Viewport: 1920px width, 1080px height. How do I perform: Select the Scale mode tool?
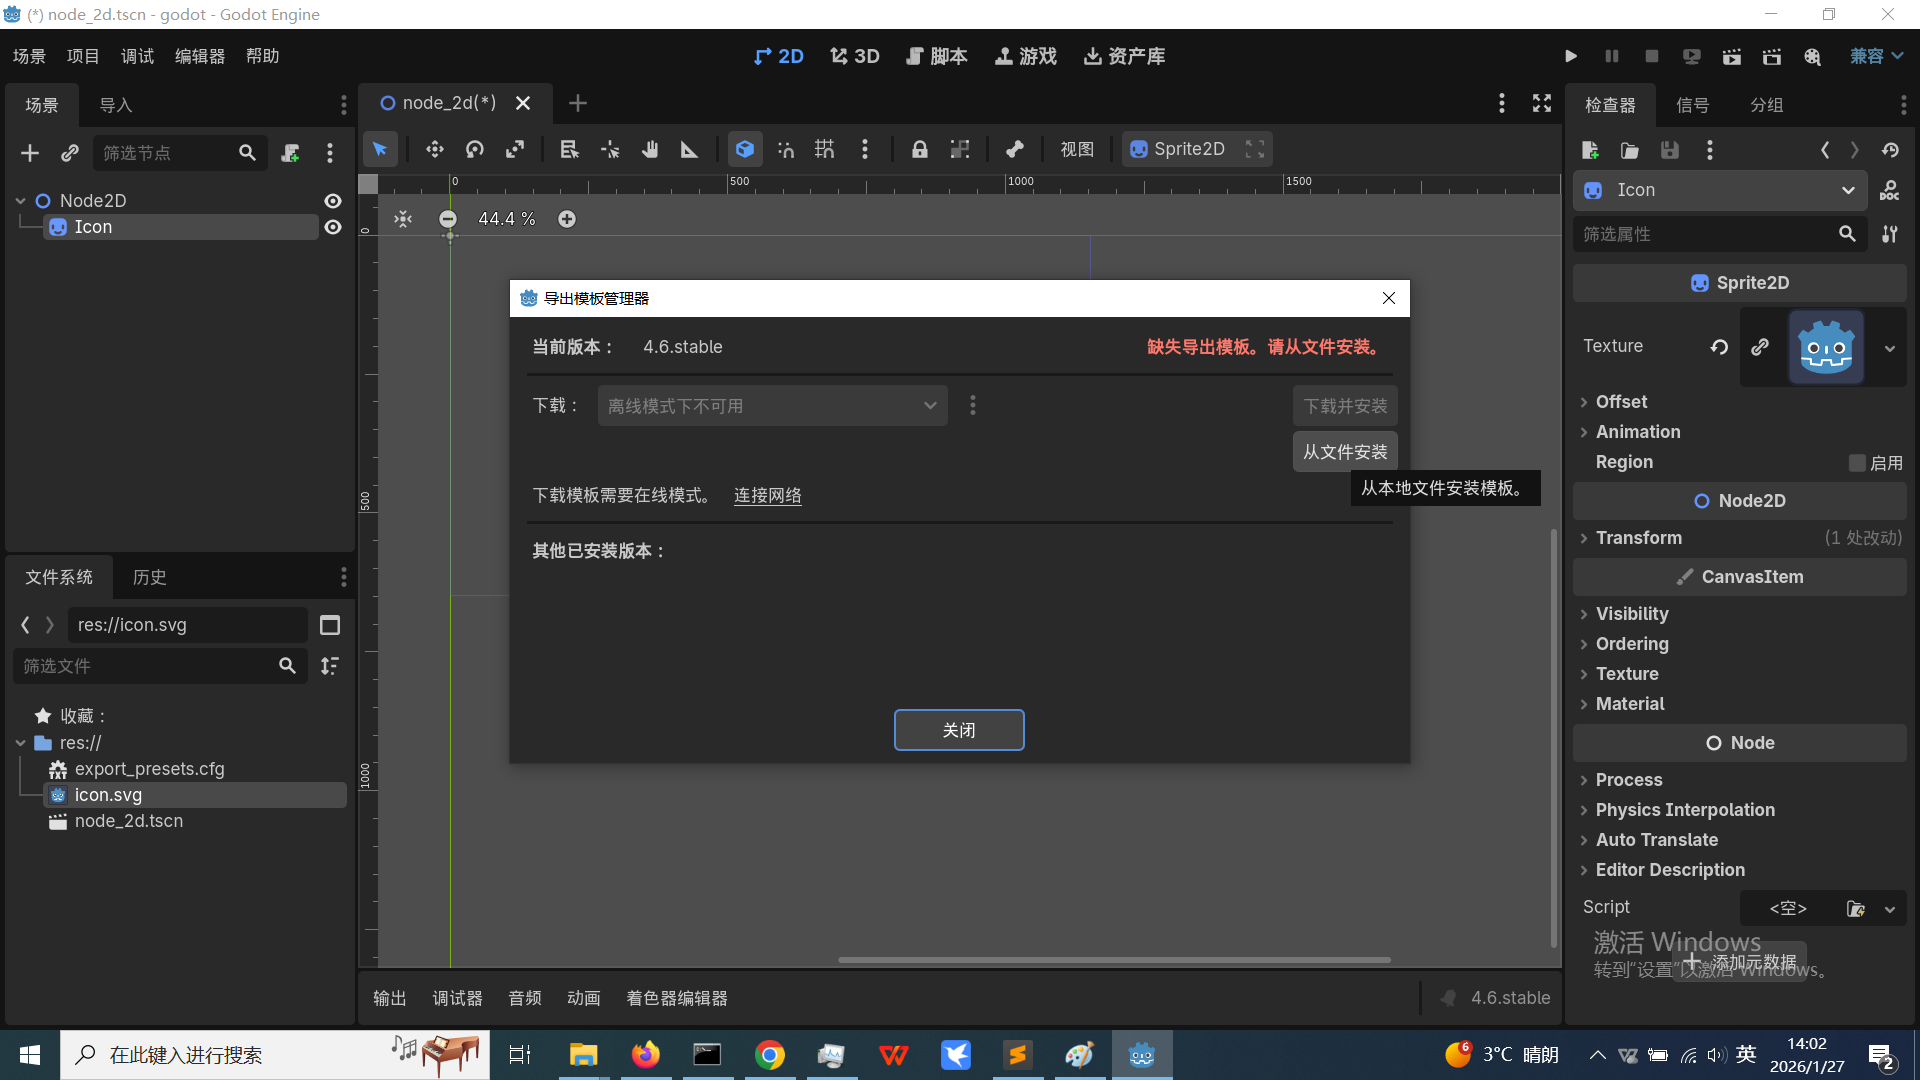point(515,149)
